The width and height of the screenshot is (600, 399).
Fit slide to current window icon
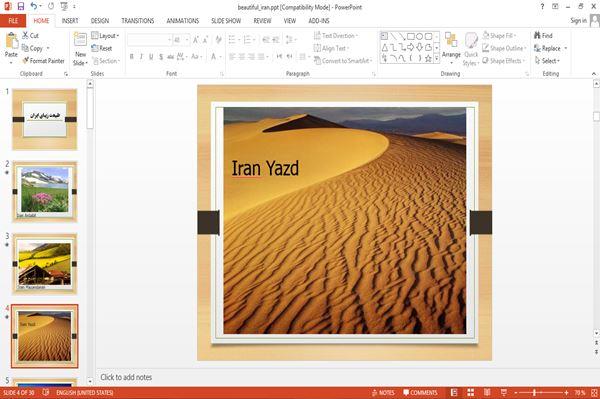coord(594,392)
